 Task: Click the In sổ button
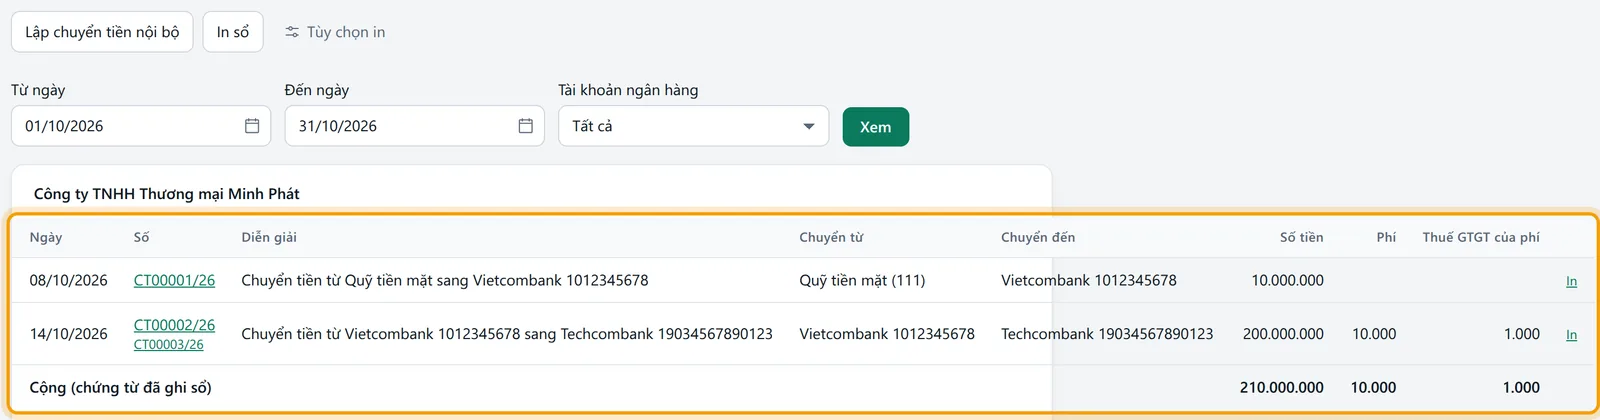[x=233, y=32]
